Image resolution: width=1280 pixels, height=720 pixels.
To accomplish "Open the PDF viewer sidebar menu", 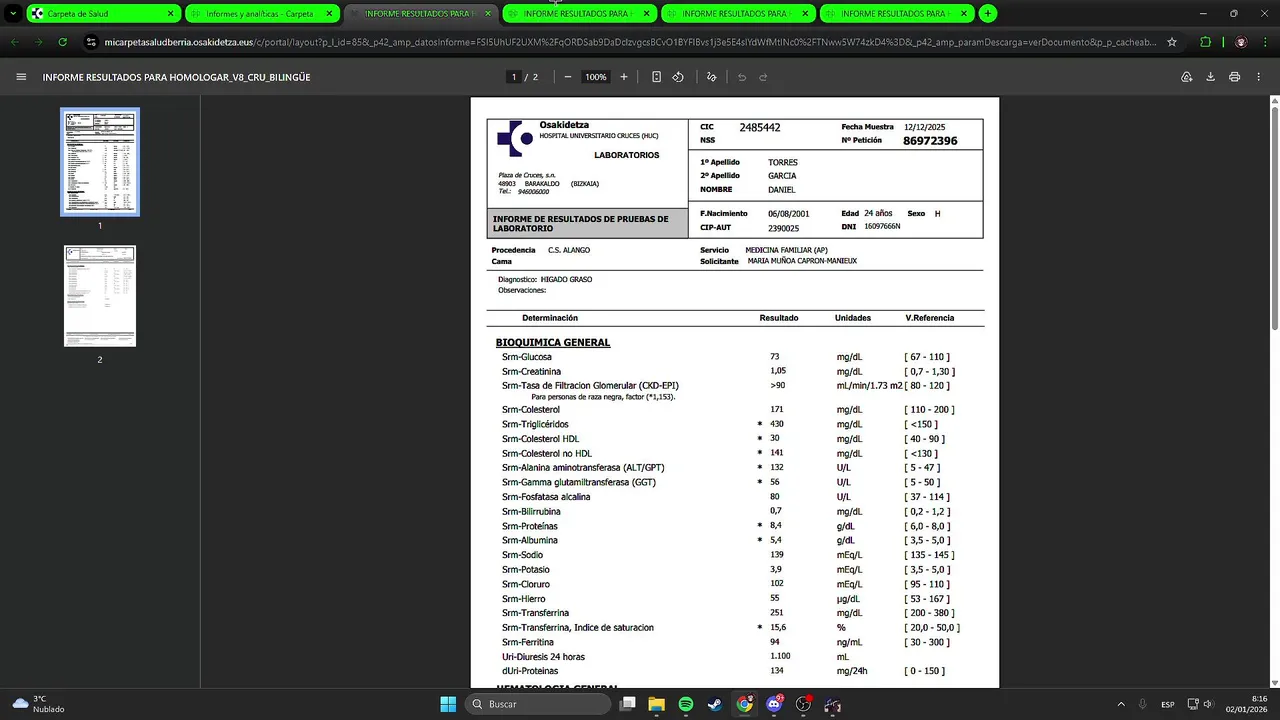I will pos(21,77).
